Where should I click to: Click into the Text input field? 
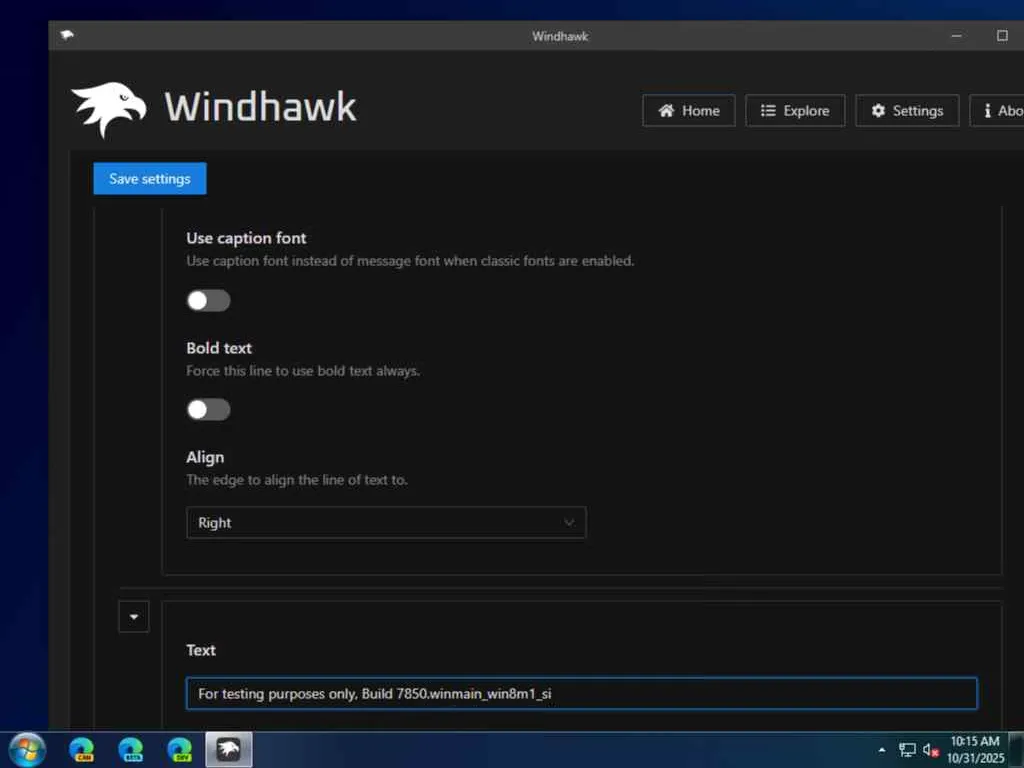tap(581, 694)
